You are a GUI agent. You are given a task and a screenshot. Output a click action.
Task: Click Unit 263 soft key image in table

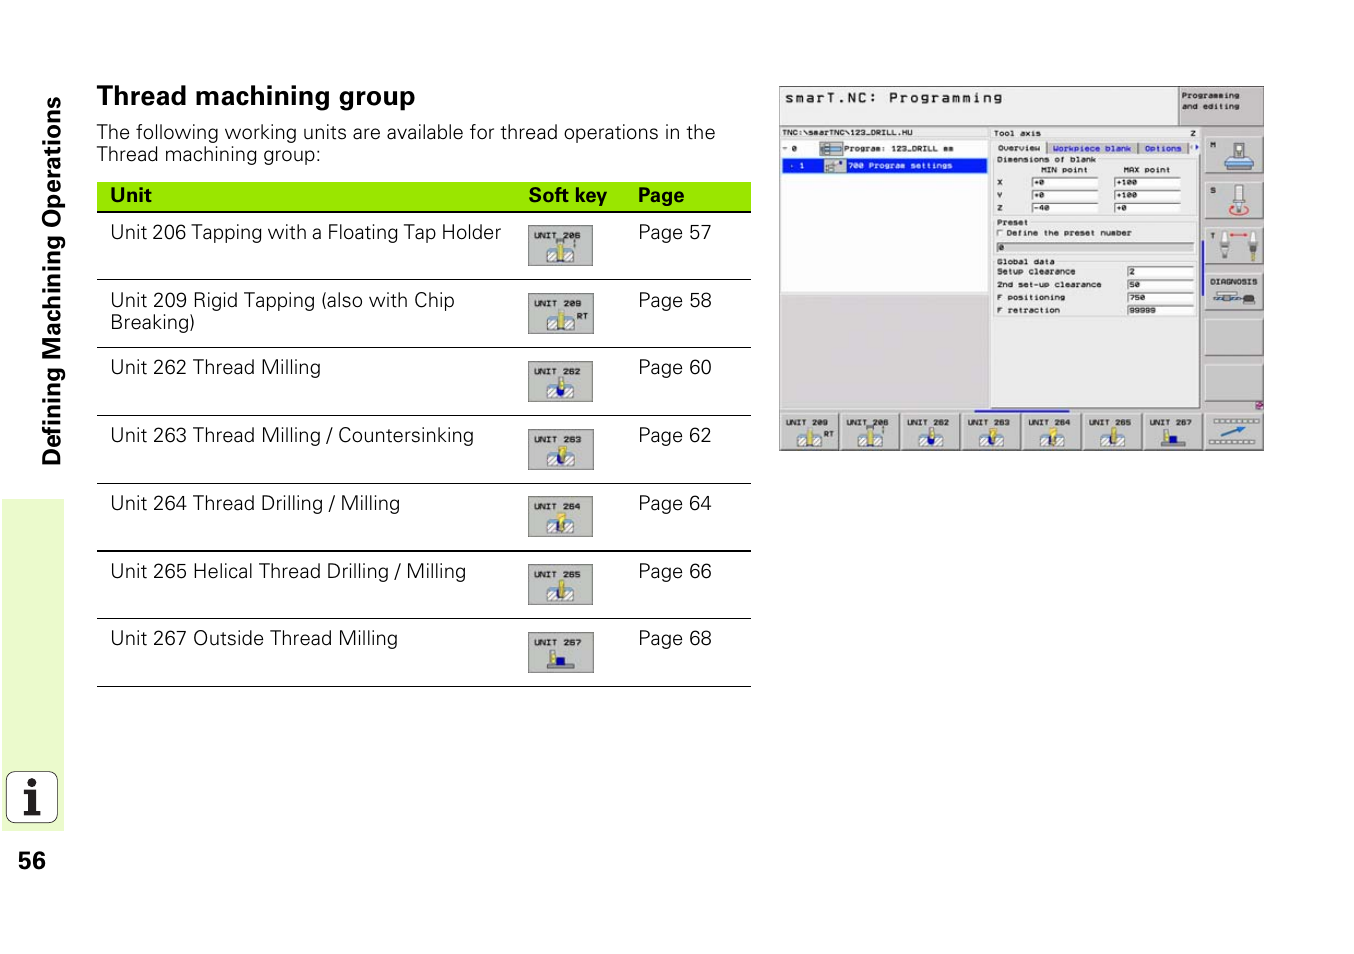[x=560, y=449]
